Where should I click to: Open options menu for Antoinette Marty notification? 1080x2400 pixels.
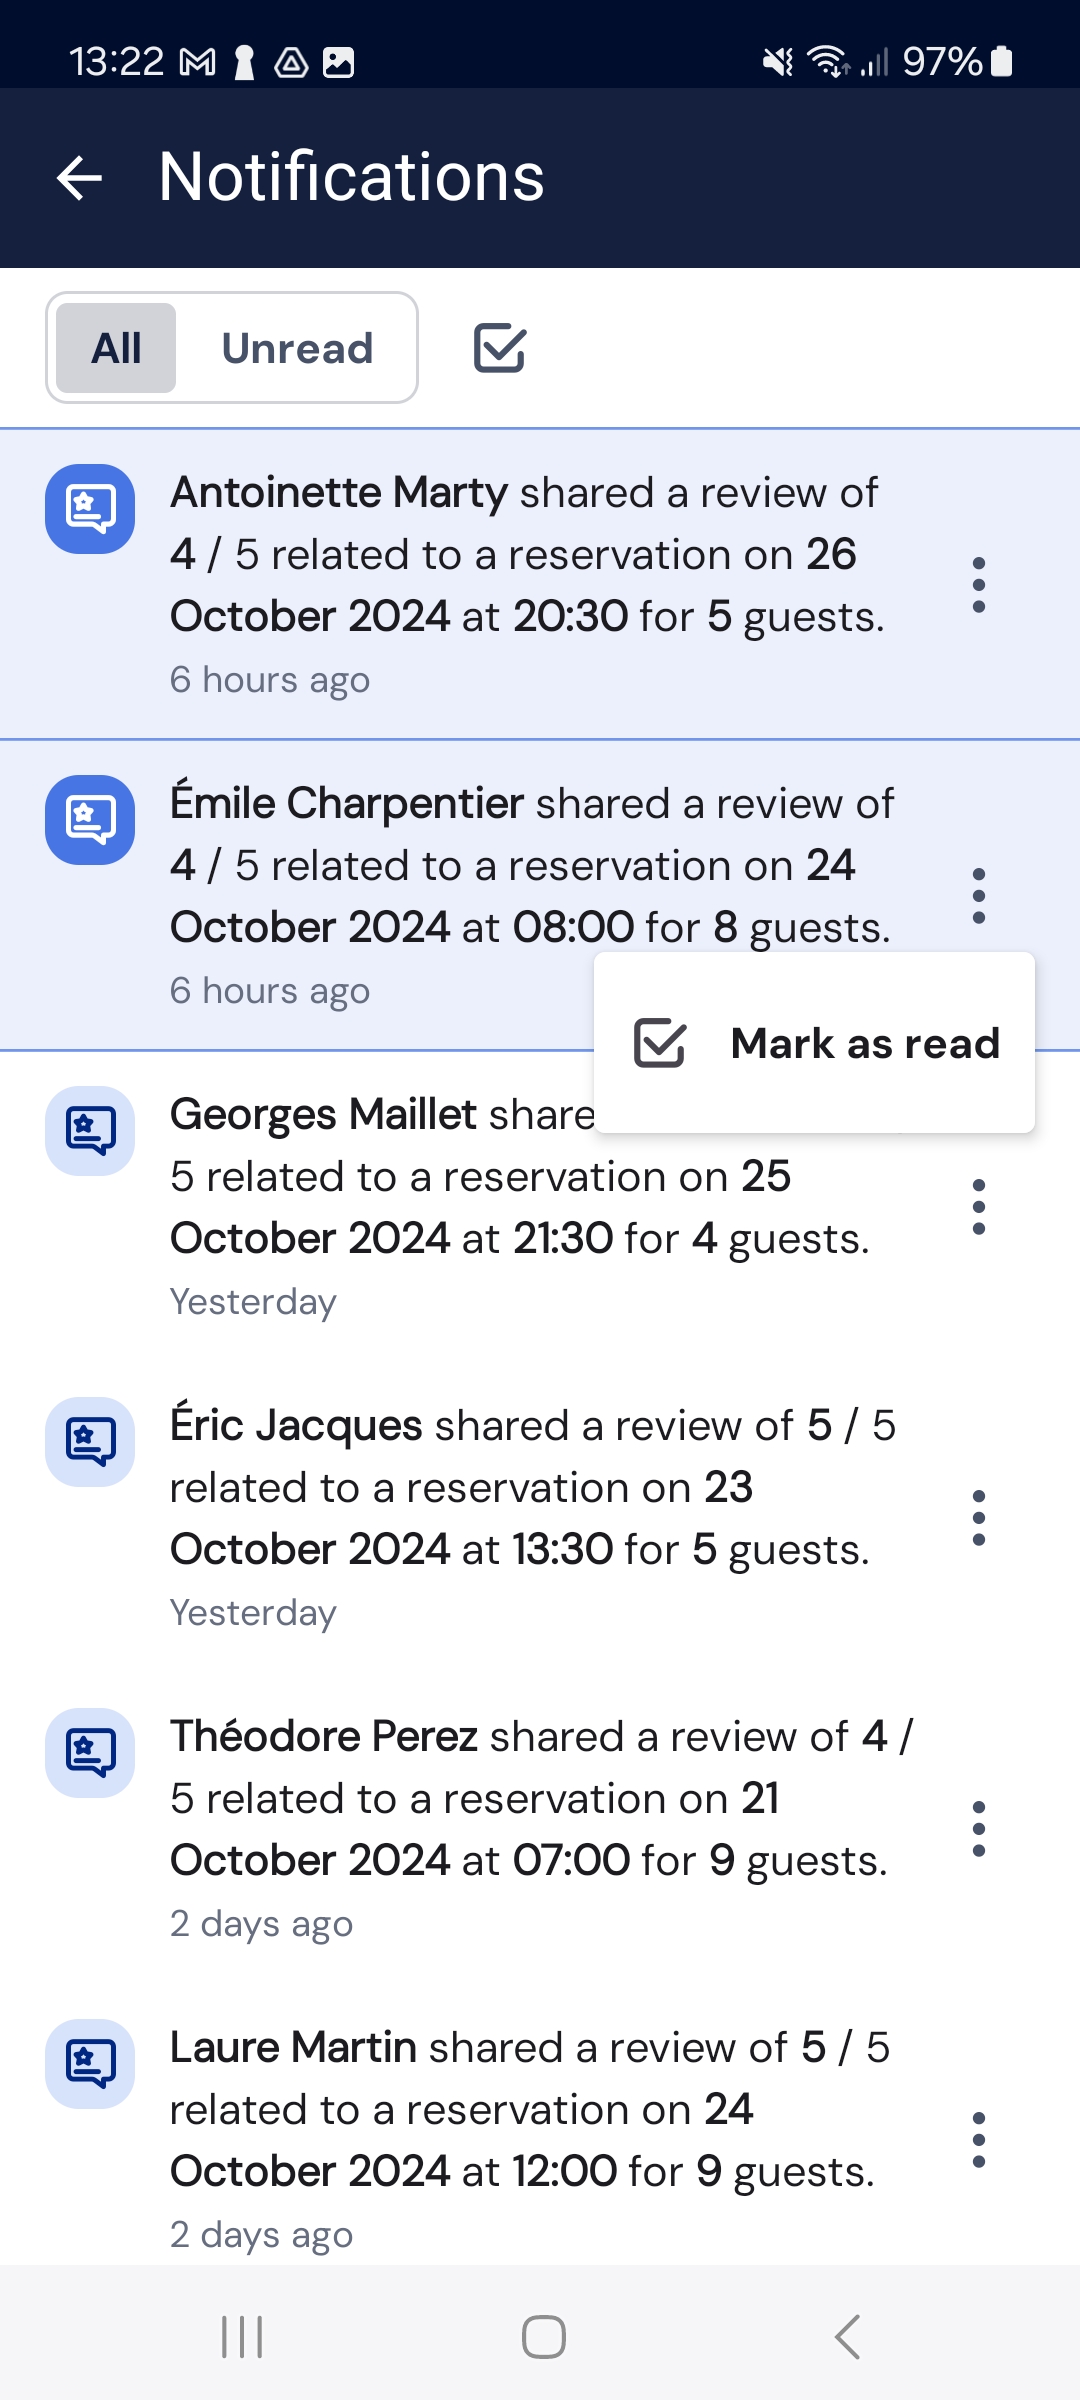coord(979,585)
